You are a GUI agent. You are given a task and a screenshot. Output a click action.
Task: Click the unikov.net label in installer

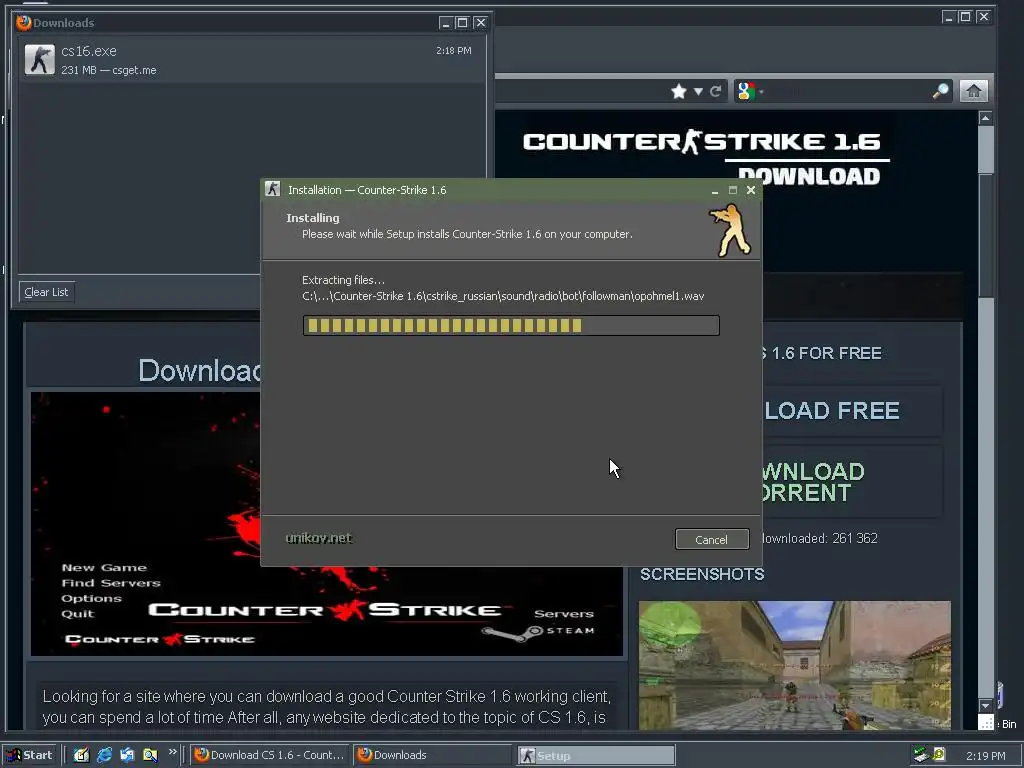tap(319, 538)
